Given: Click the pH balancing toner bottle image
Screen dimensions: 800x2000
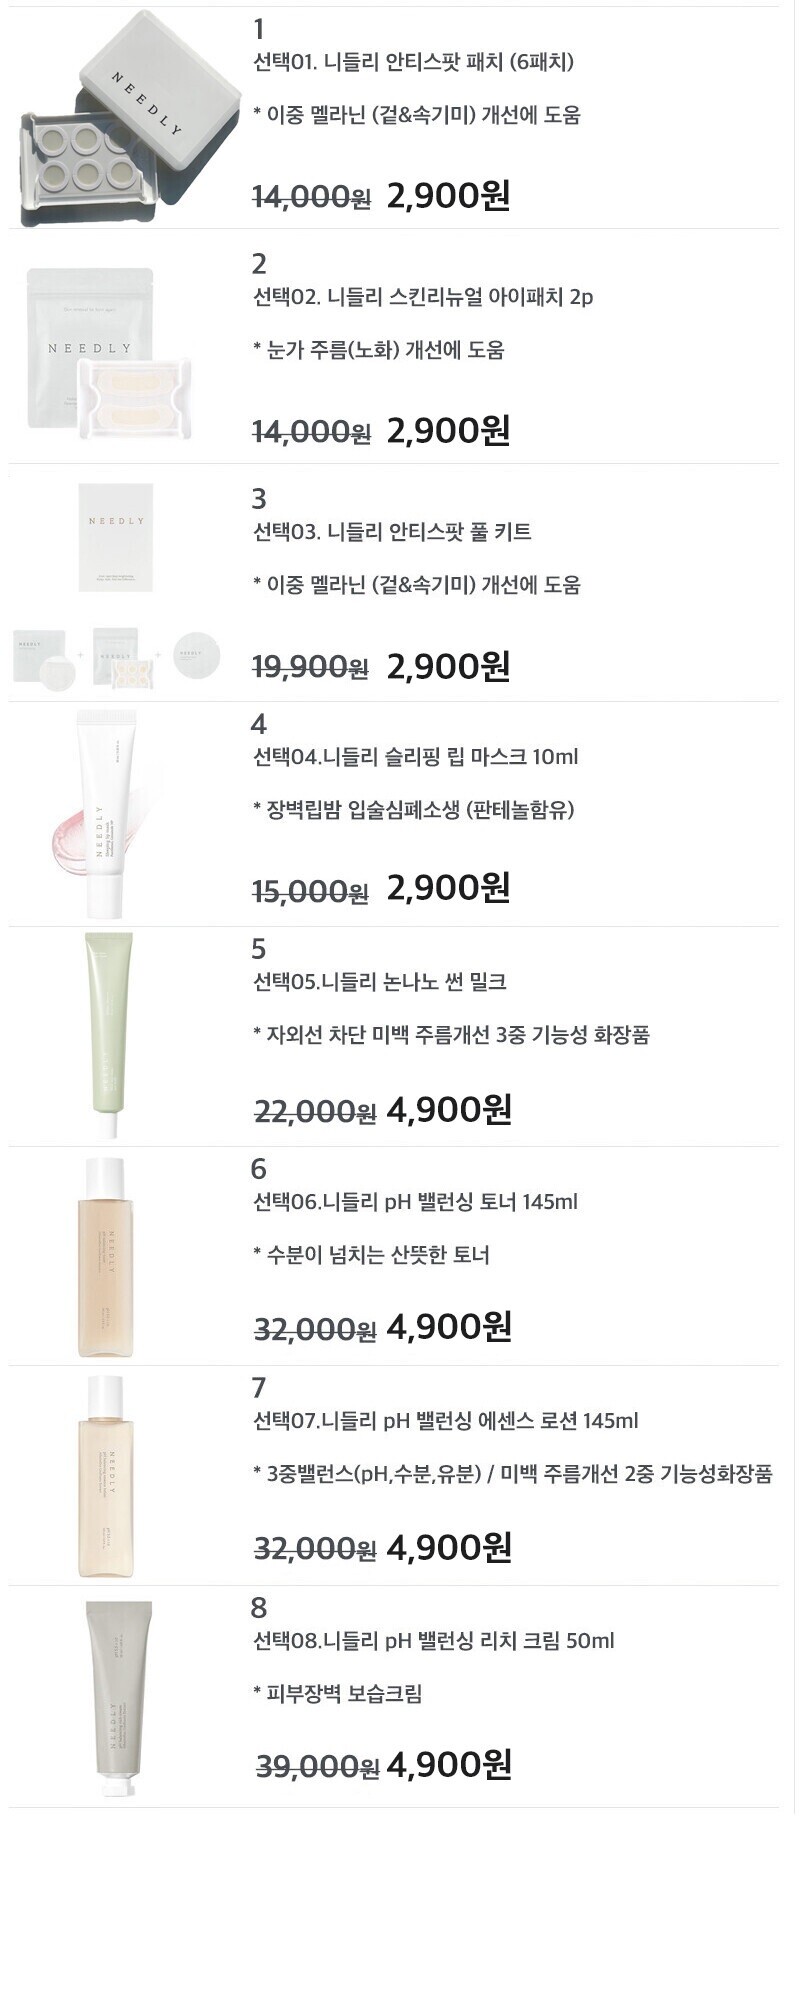Looking at the screenshot, I should 105,1257.
